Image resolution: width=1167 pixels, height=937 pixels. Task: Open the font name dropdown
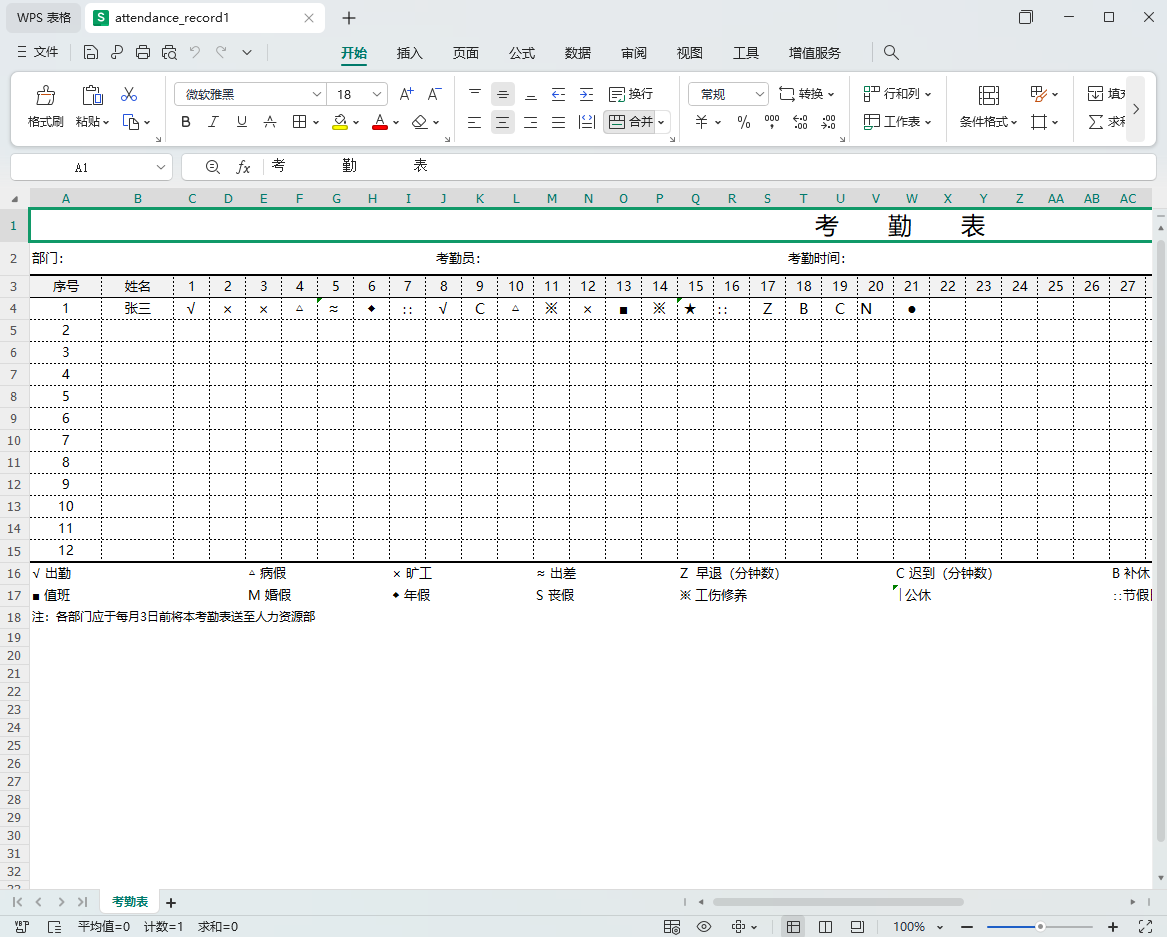coord(316,95)
